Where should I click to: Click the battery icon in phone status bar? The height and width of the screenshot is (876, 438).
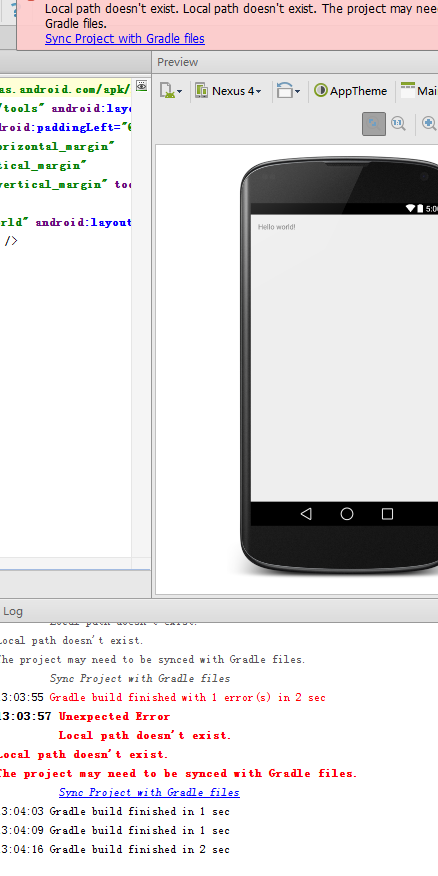click(x=420, y=208)
